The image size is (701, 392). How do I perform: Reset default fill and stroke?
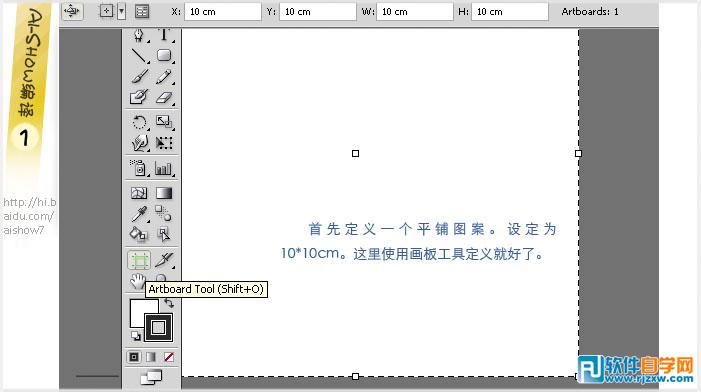point(135,336)
